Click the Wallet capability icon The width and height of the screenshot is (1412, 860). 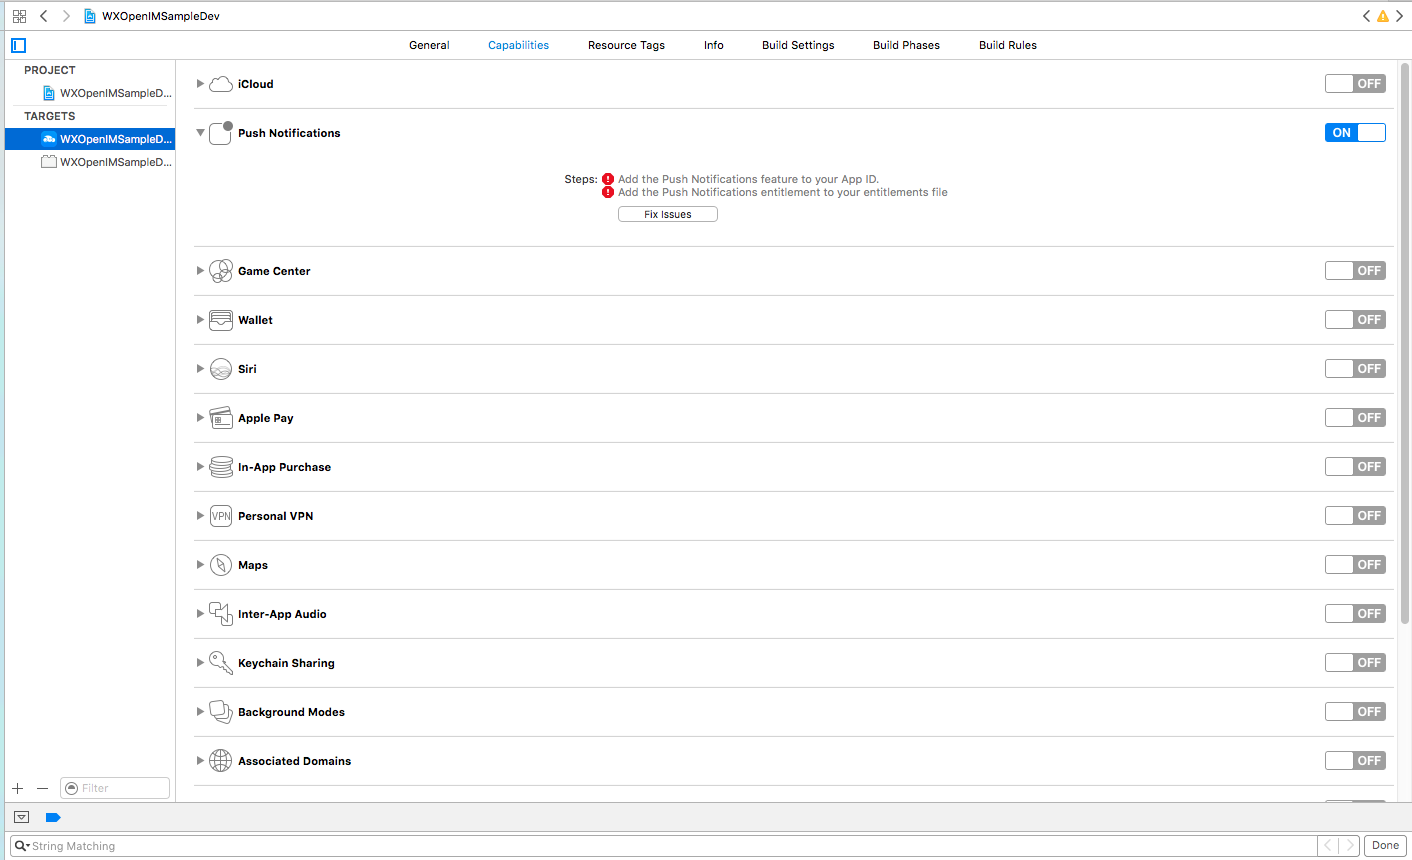(221, 320)
